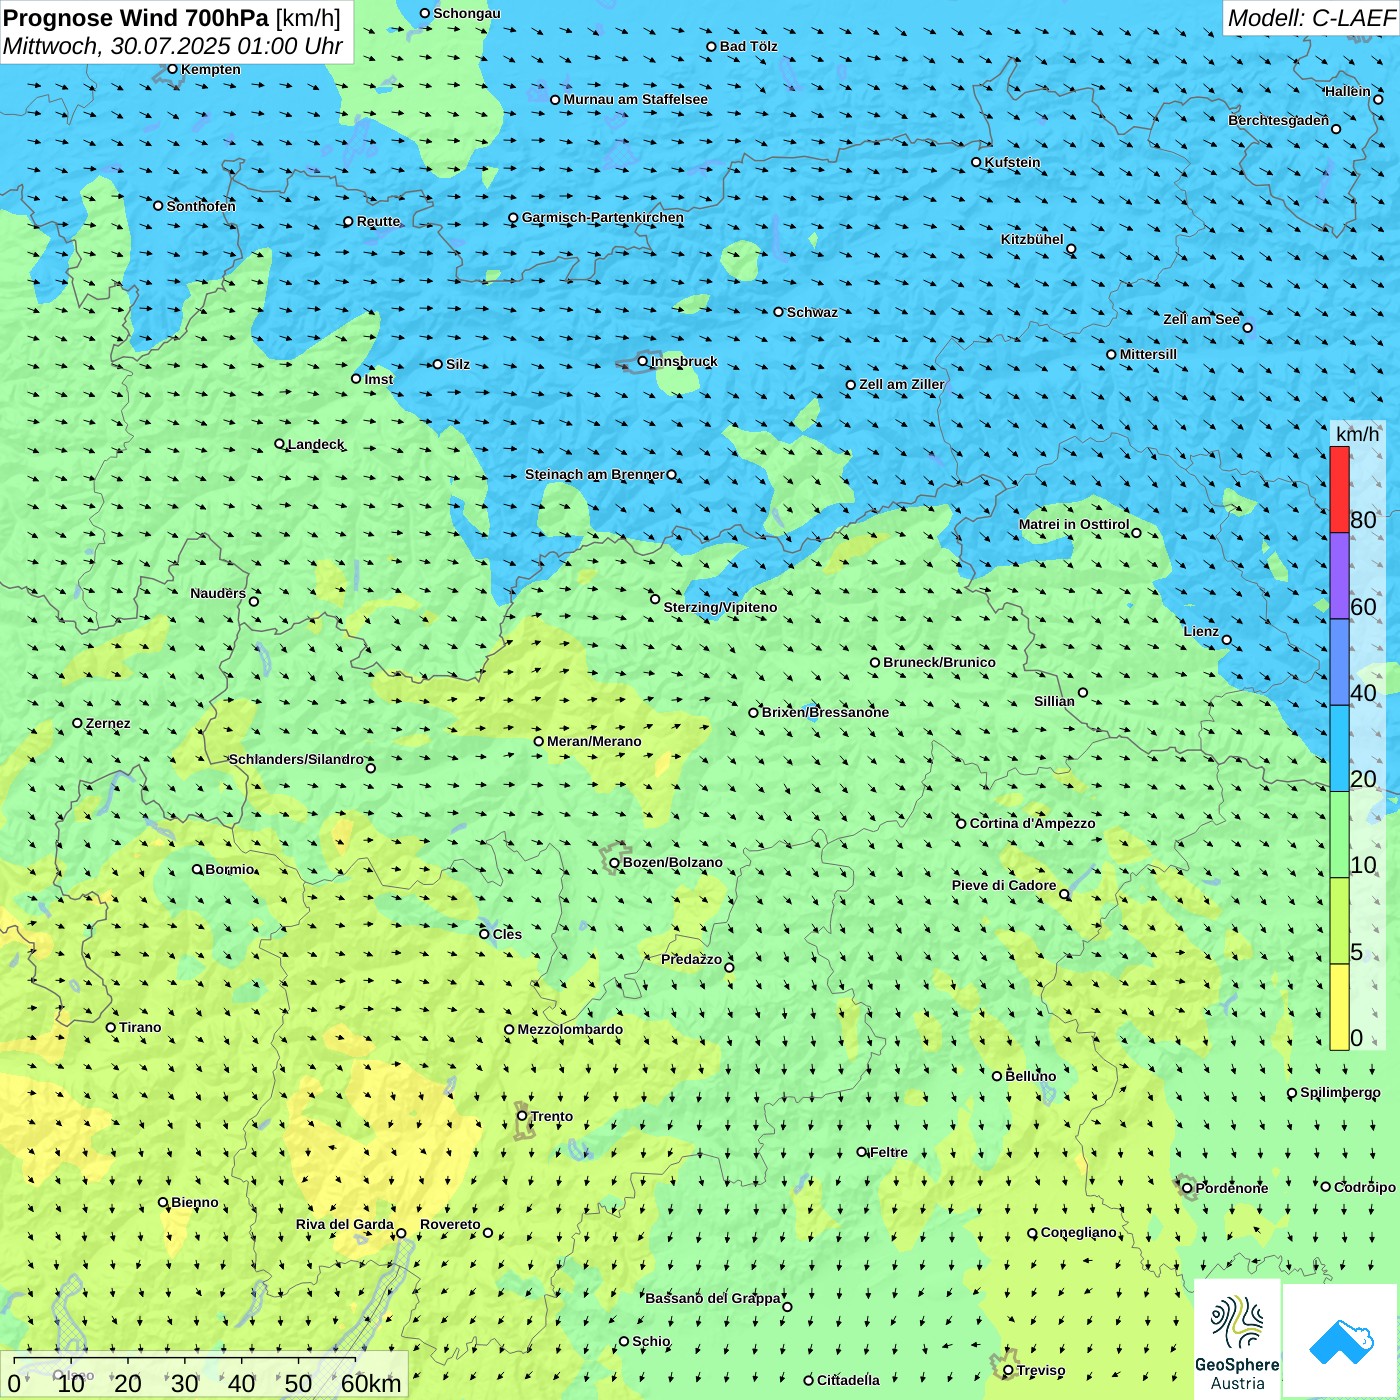Click the Sterzing/Vipiteno label

[x=720, y=607]
